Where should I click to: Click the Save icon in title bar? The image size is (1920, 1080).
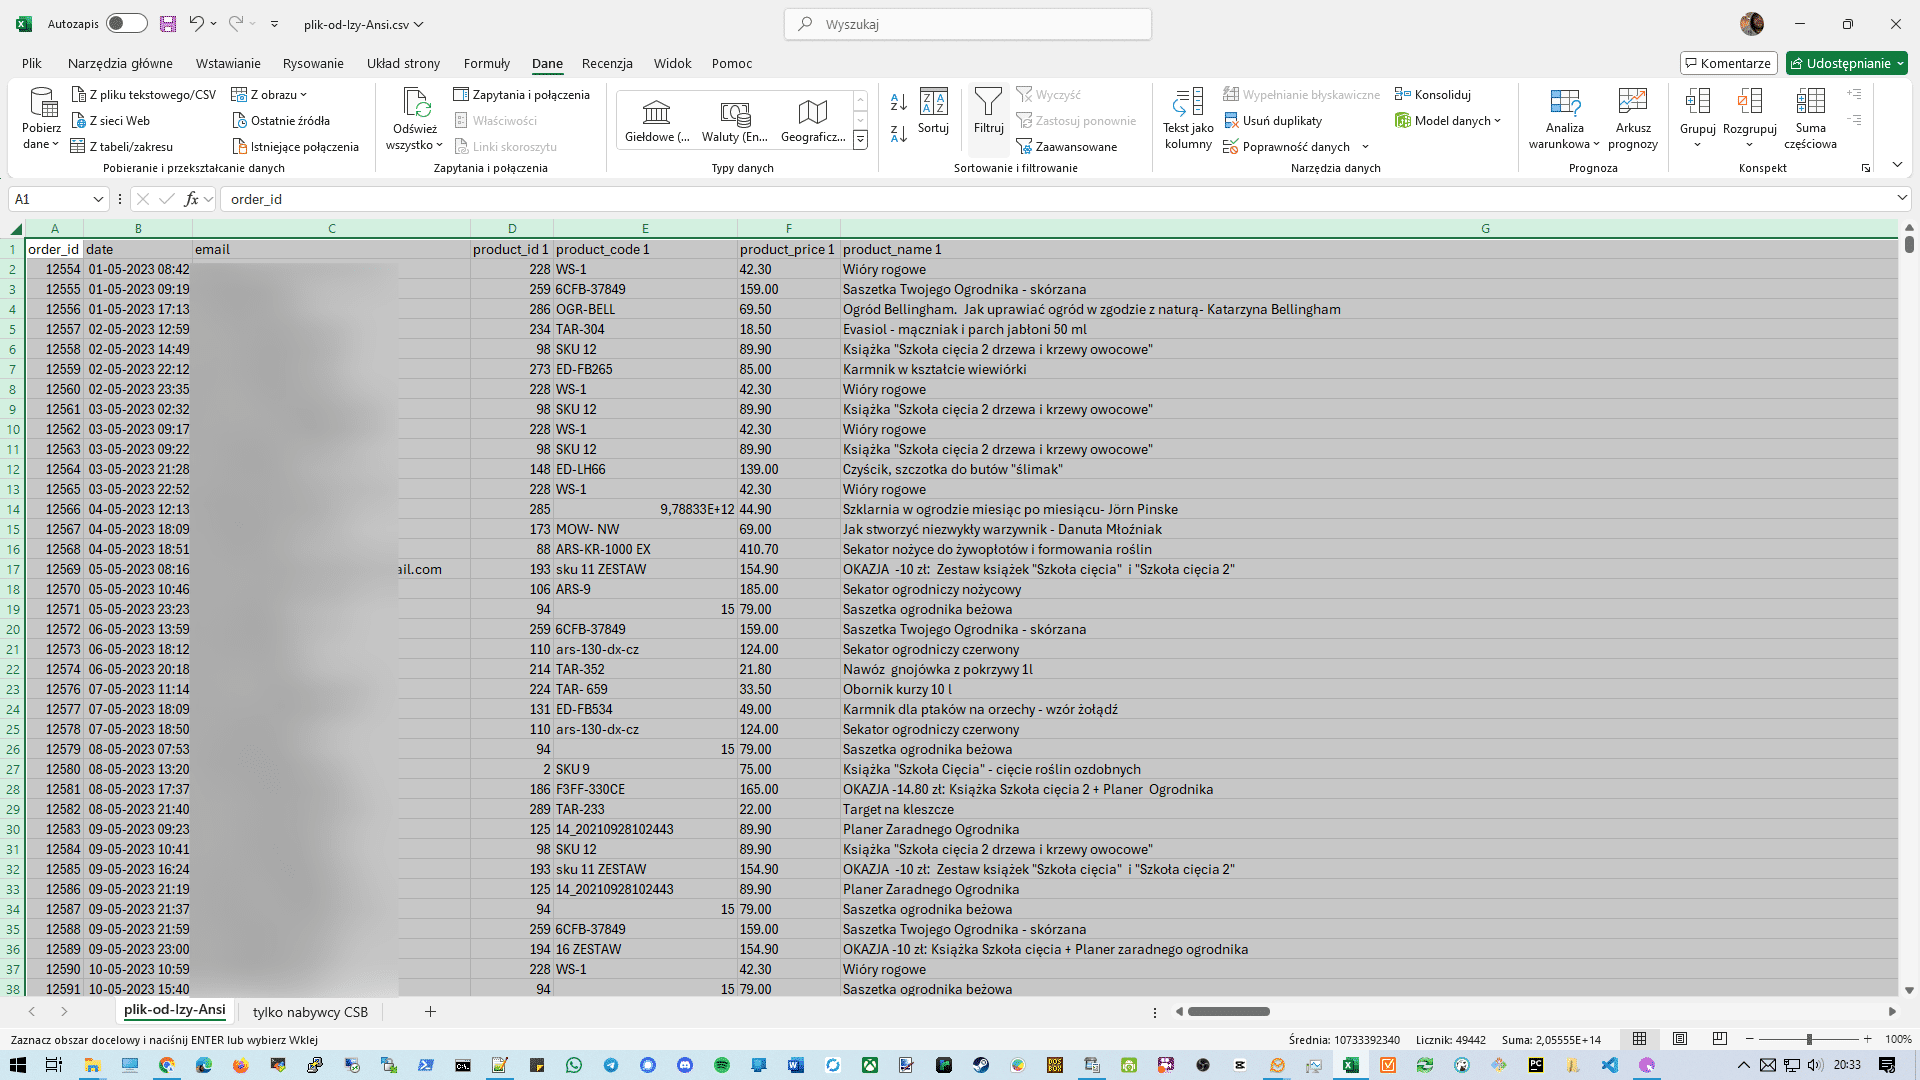point(168,24)
